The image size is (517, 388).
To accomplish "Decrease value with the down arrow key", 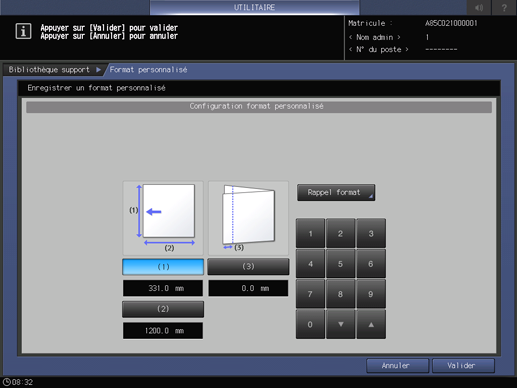I will point(340,324).
